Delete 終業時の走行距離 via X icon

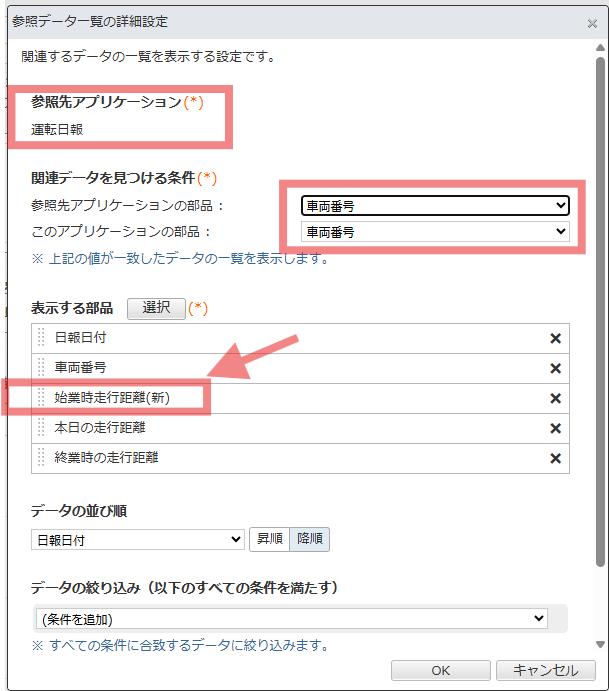point(555,458)
